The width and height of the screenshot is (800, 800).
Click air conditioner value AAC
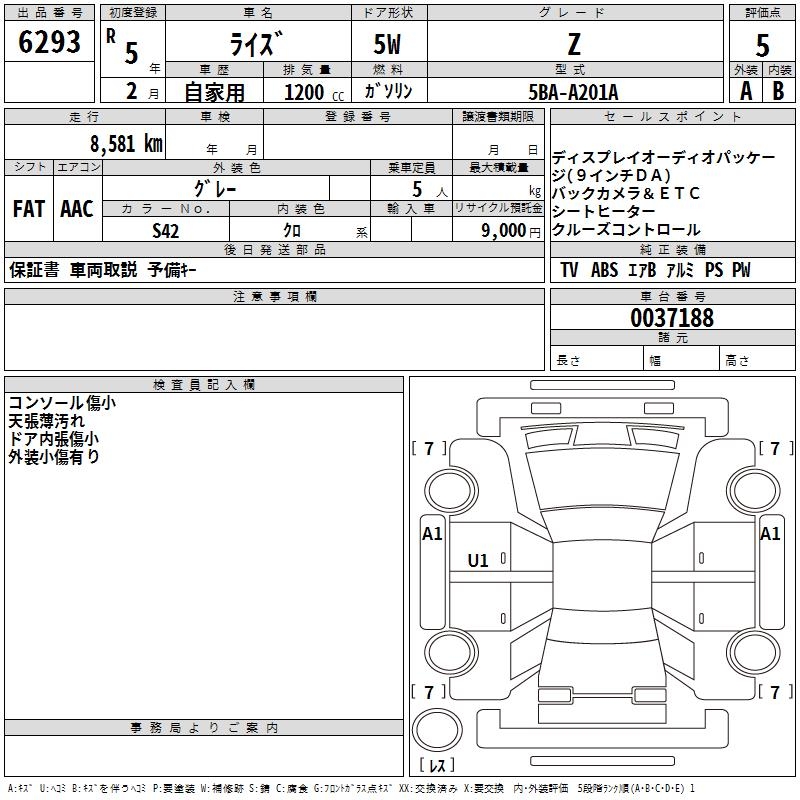click(x=77, y=209)
